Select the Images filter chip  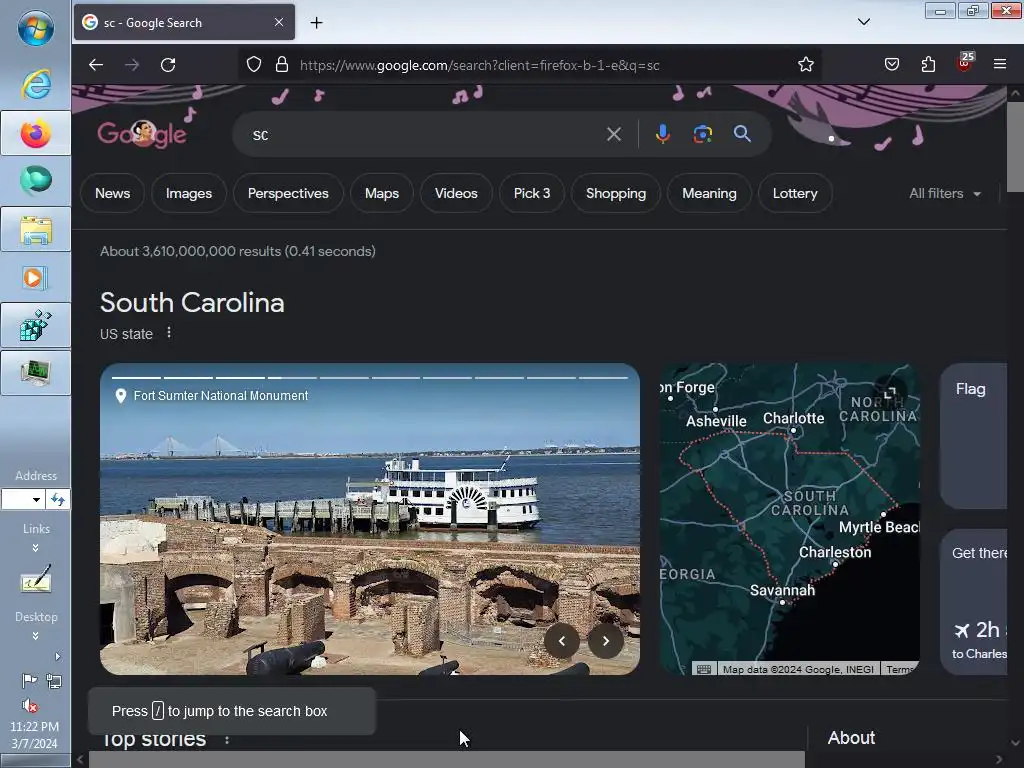click(x=189, y=193)
